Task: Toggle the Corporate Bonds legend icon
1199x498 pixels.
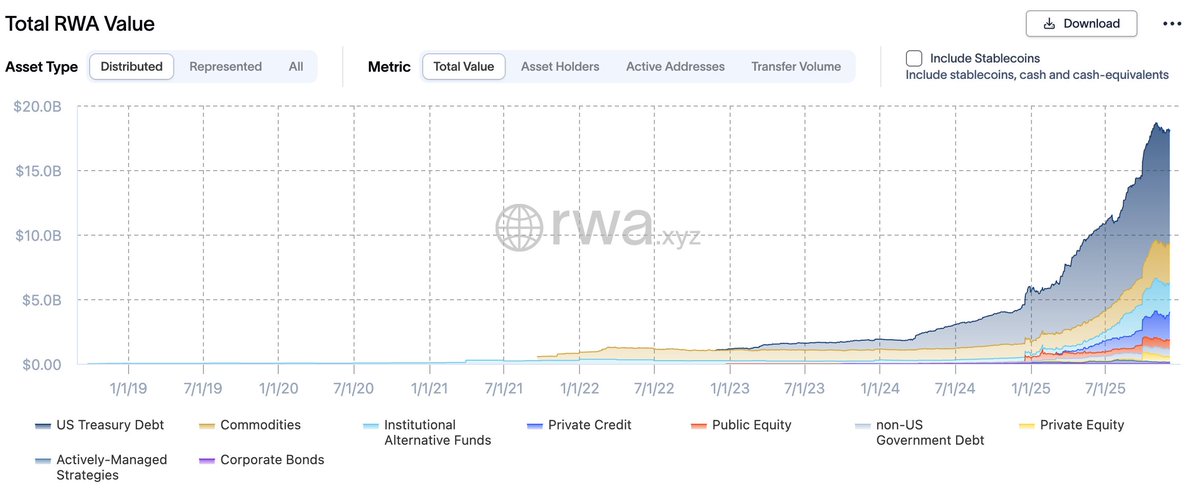Action: (x=206, y=461)
